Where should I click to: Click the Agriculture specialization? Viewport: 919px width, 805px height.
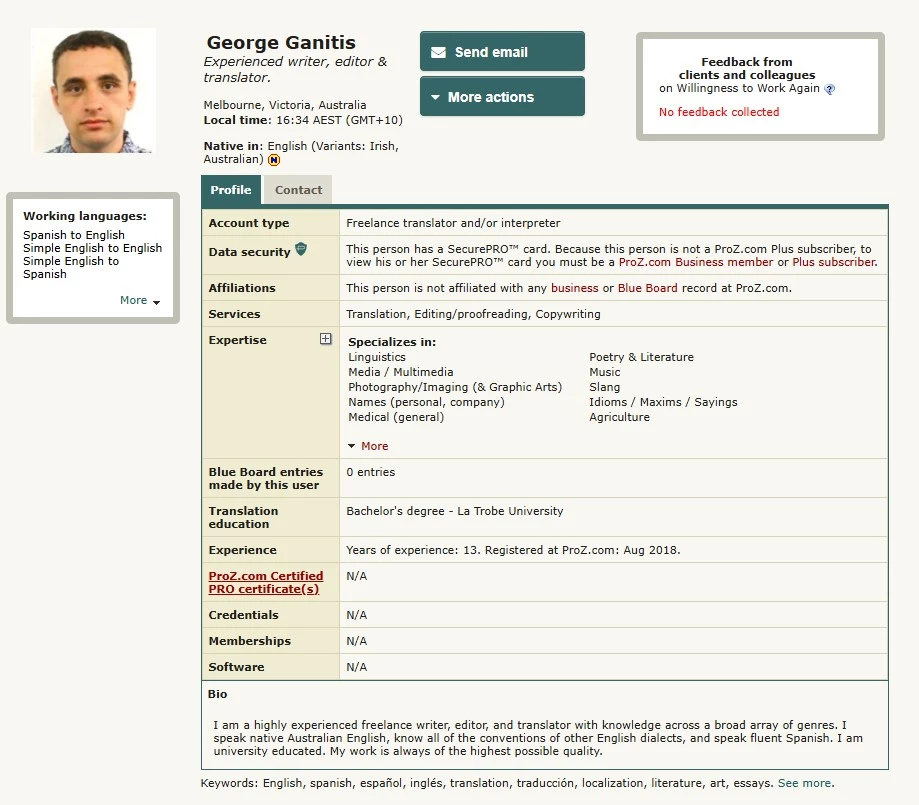click(x=619, y=417)
